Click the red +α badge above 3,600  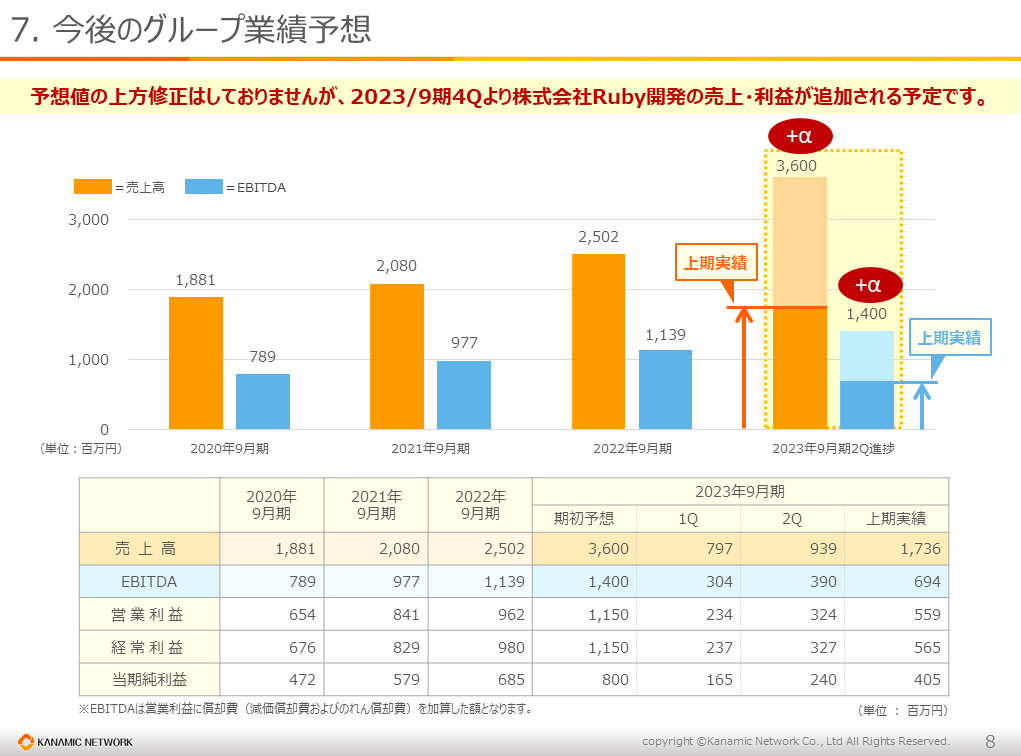click(800, 136)
